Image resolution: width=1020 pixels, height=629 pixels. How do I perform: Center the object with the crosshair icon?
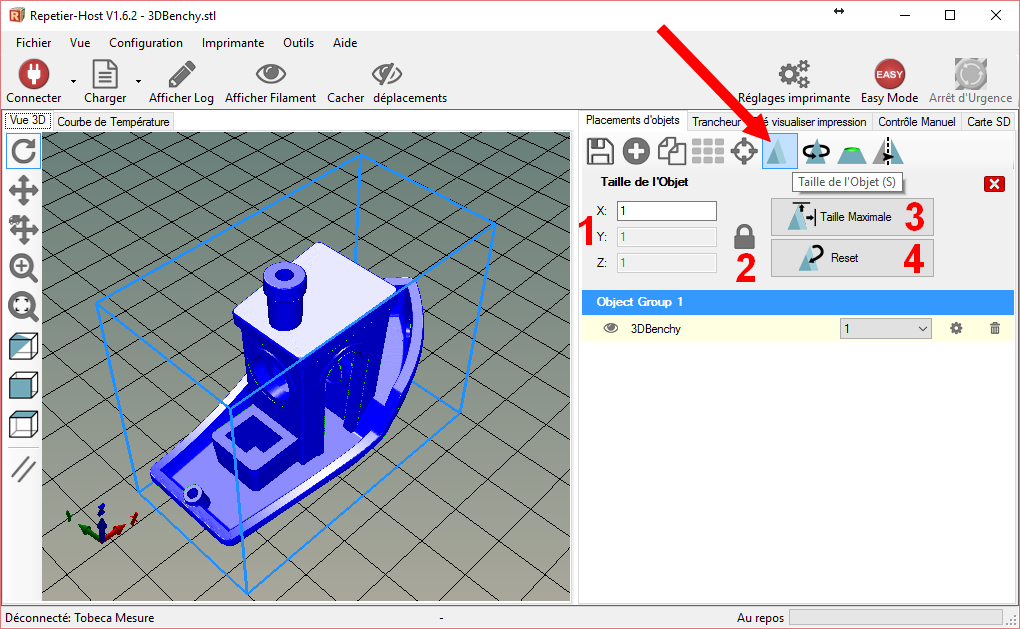coord(743,151)
